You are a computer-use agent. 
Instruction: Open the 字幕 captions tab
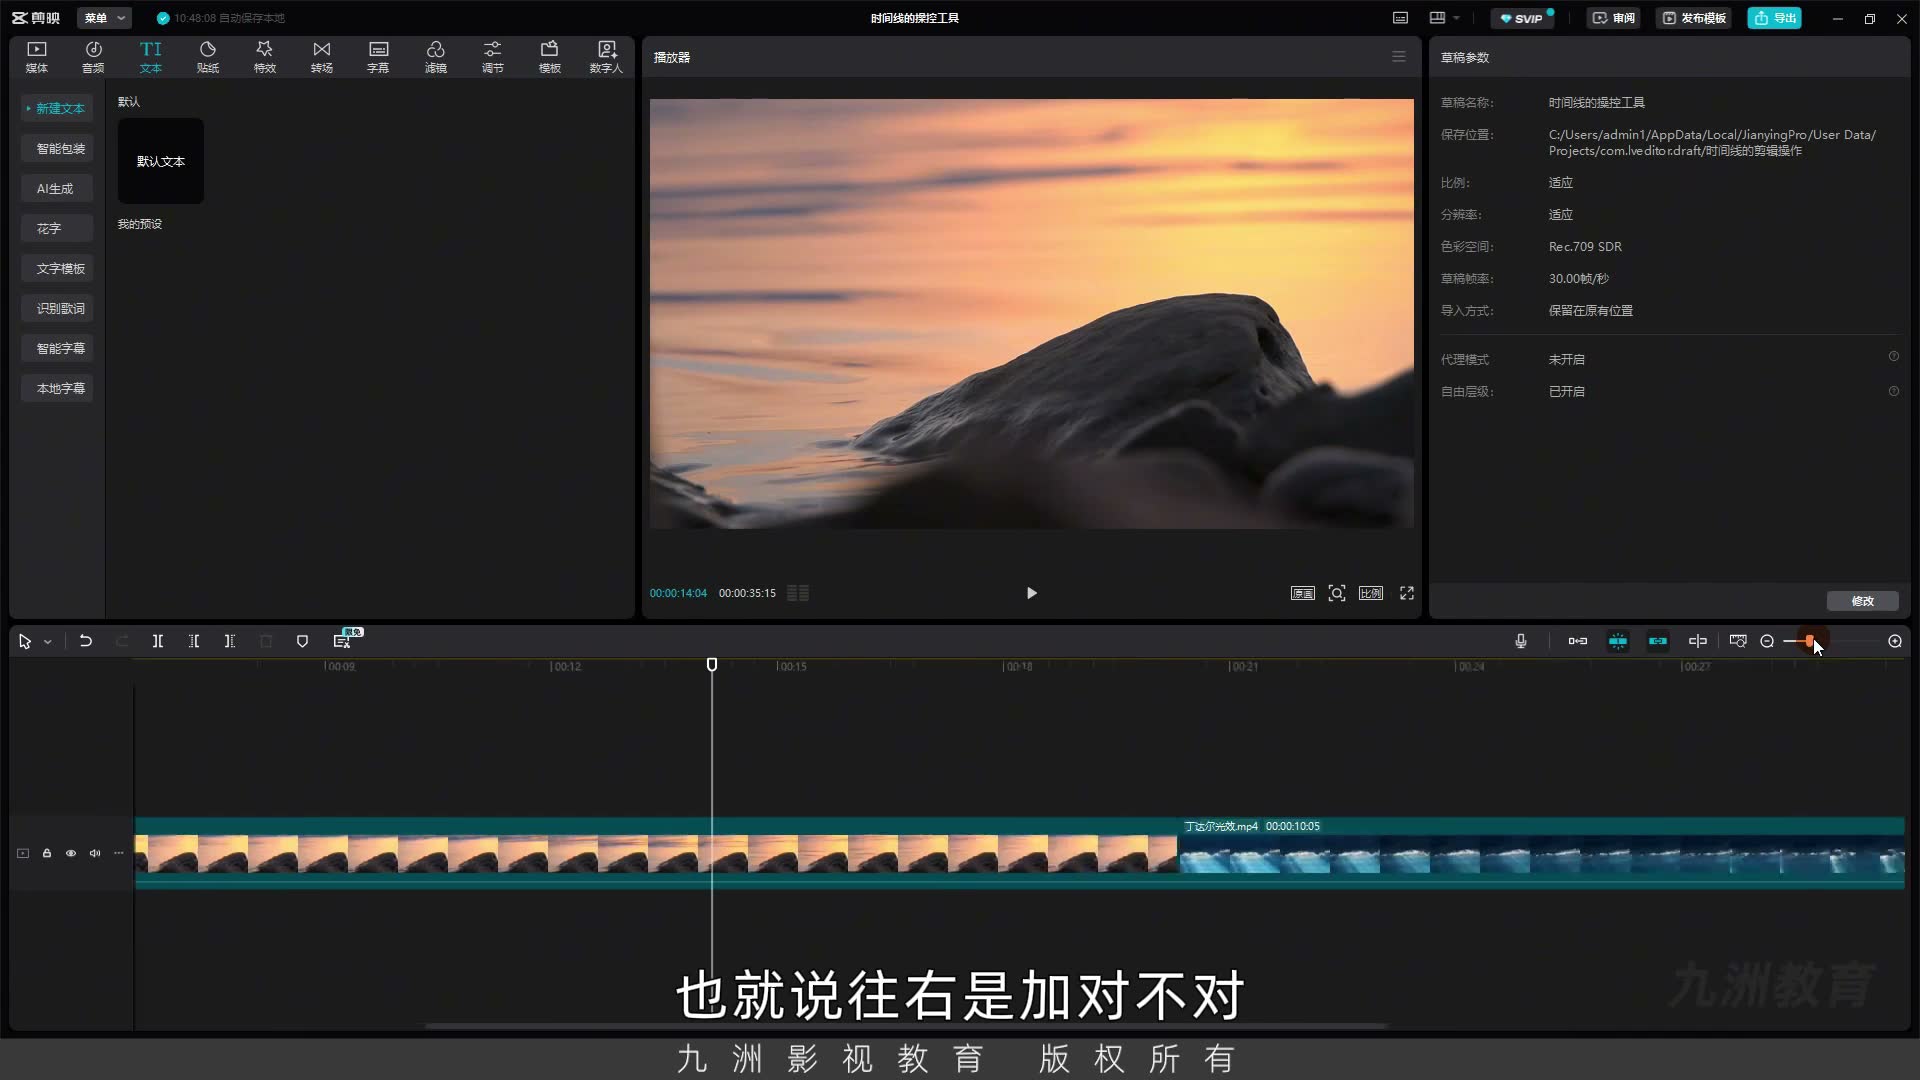378,57
